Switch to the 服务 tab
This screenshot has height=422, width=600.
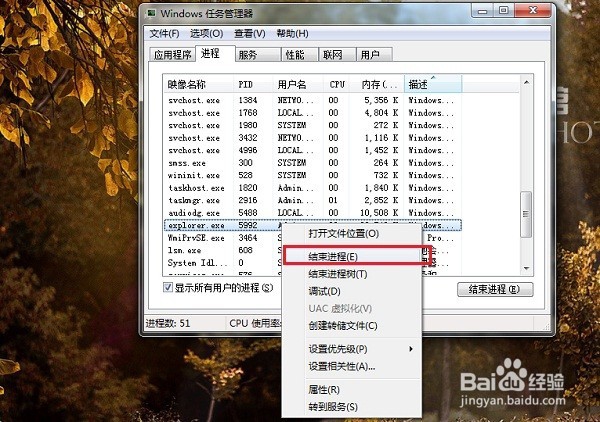(x=258, y=55)
